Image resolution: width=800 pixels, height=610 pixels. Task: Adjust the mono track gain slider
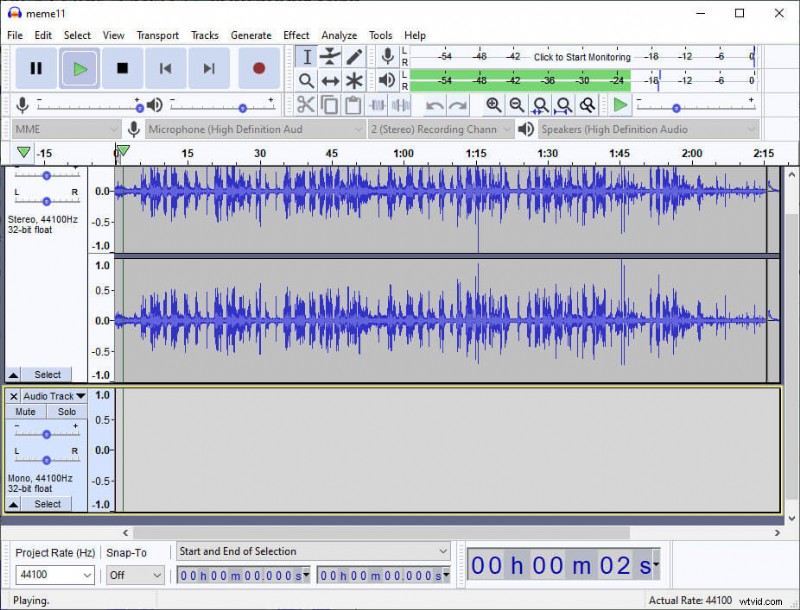coord(46,433)
